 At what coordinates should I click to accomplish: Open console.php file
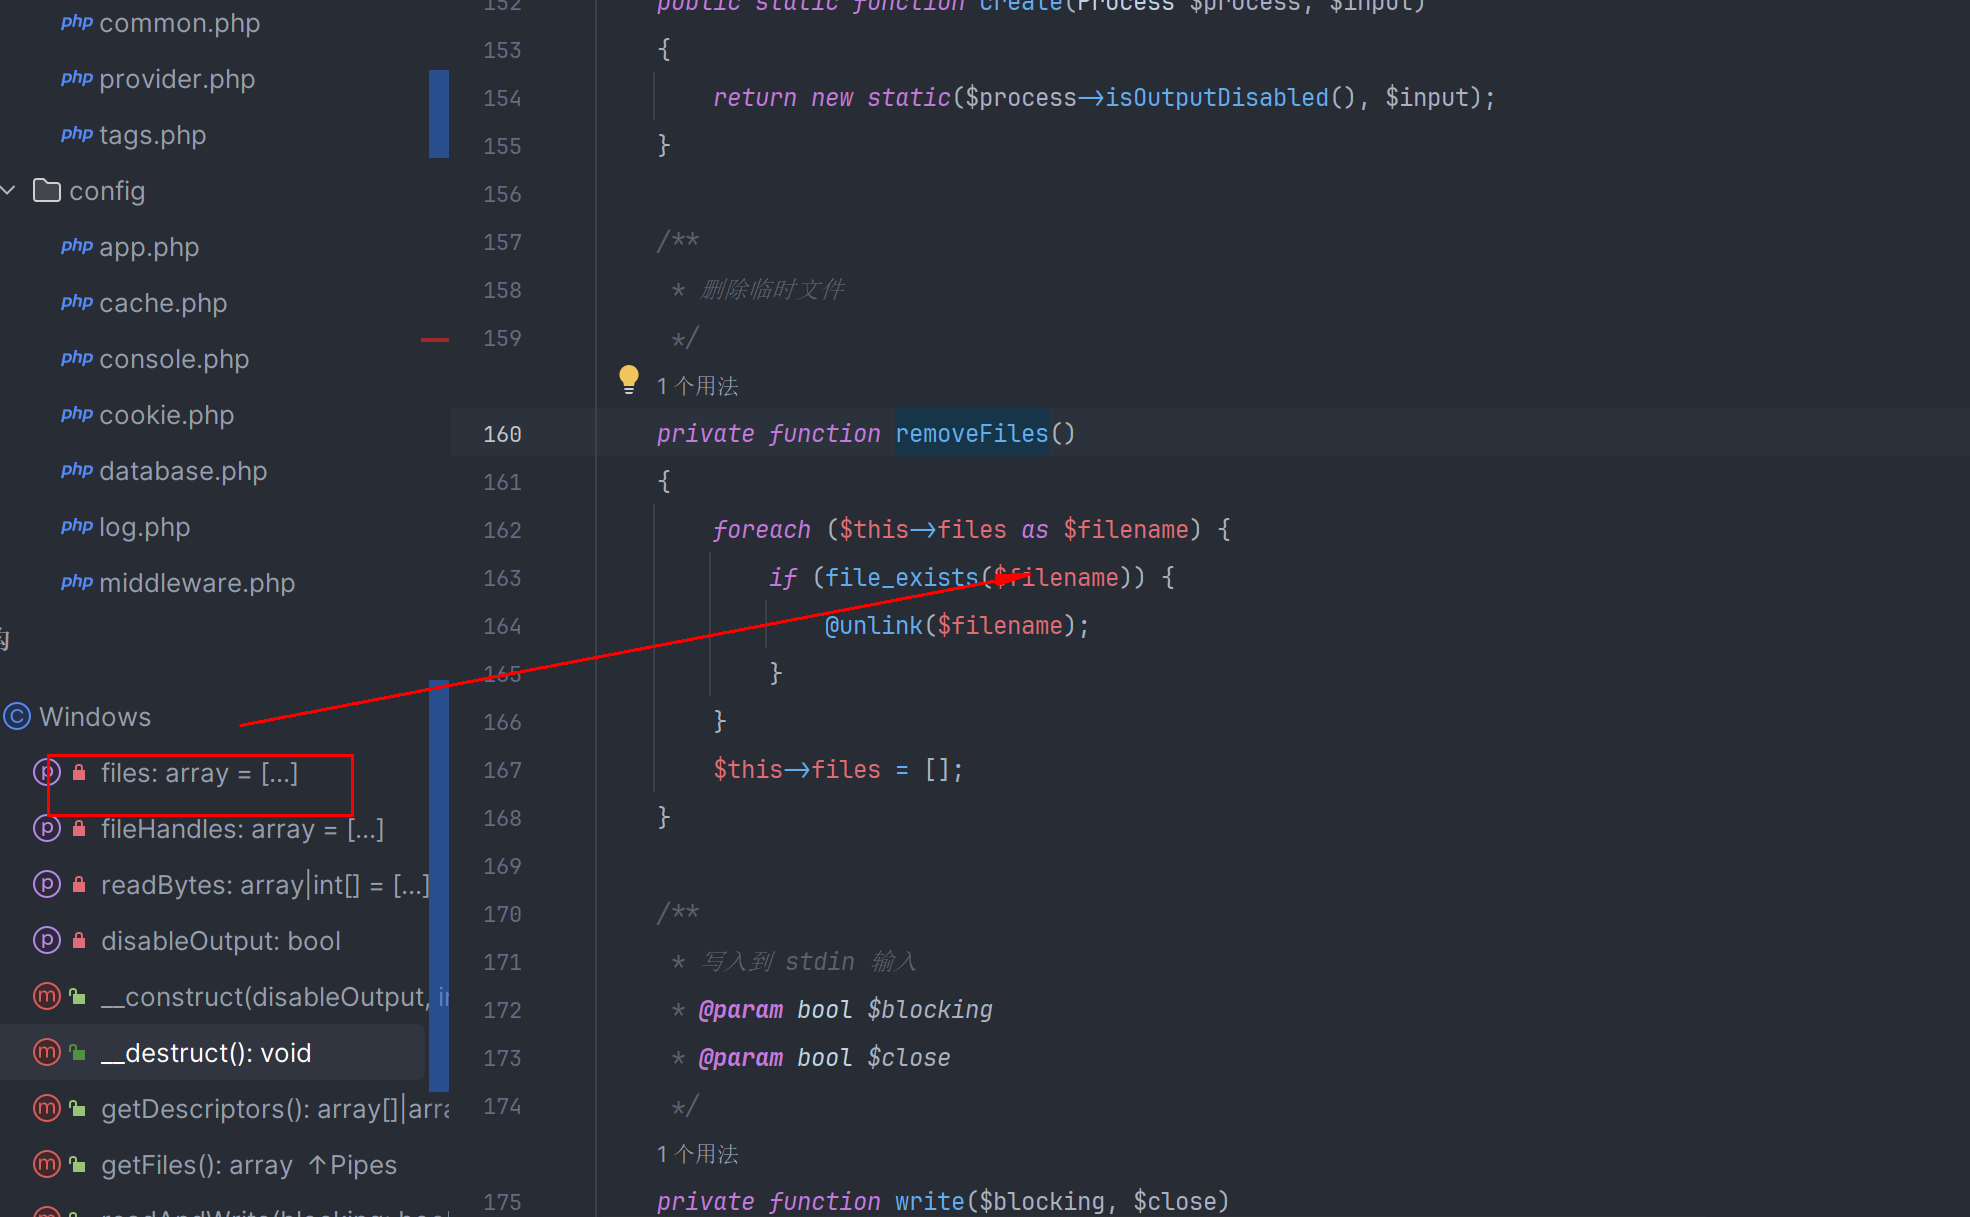174,359
